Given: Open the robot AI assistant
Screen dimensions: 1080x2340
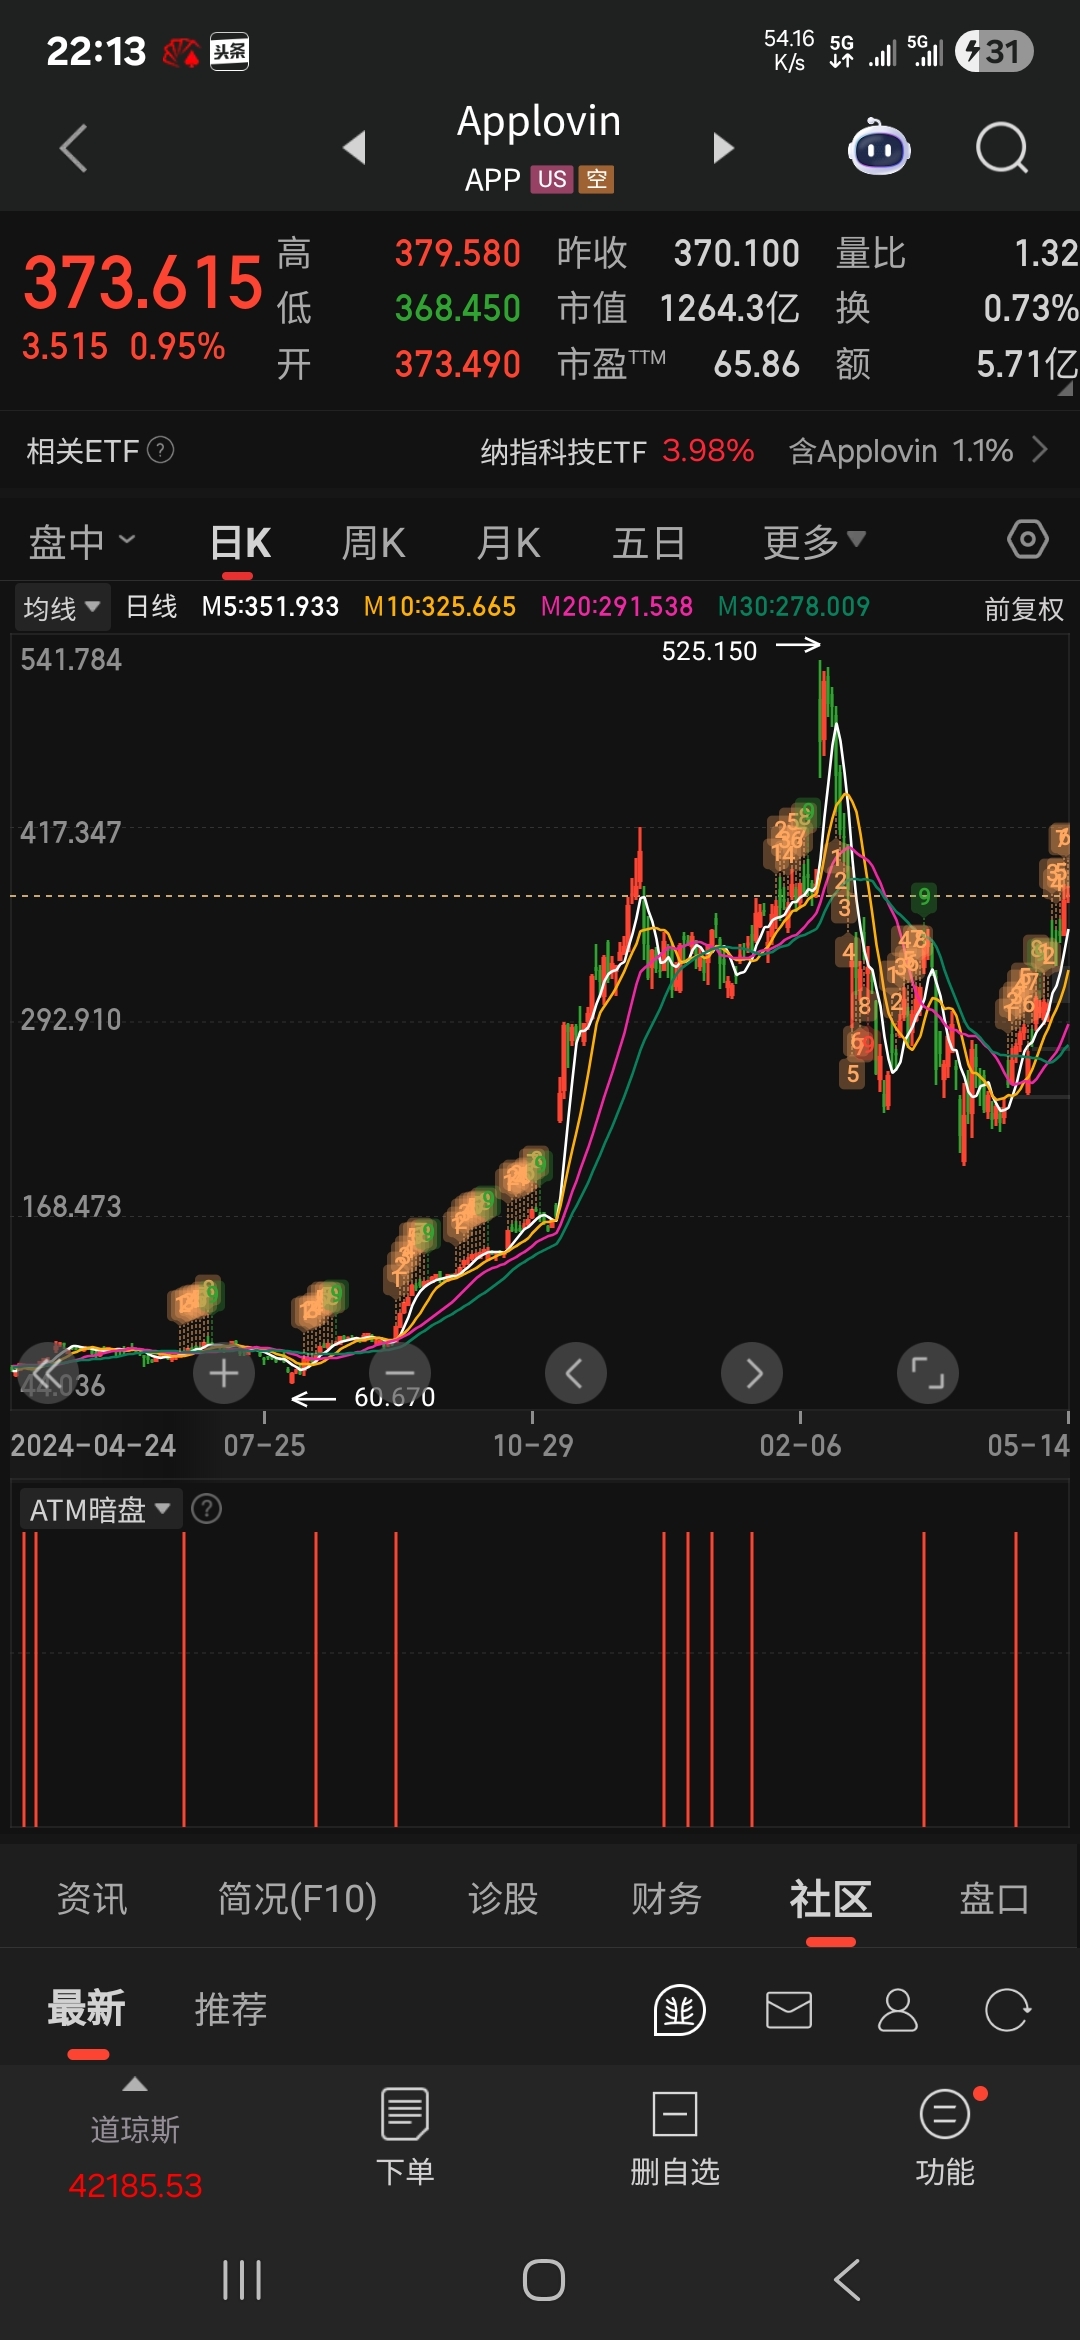Looking at the screenshot, I should click(879, 148).
